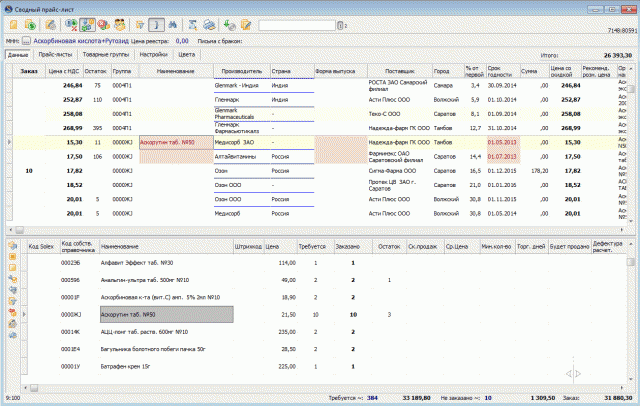Switch to the Прайс-листы tab
This screenshot has height=406, width=640.
pos(55,54)
